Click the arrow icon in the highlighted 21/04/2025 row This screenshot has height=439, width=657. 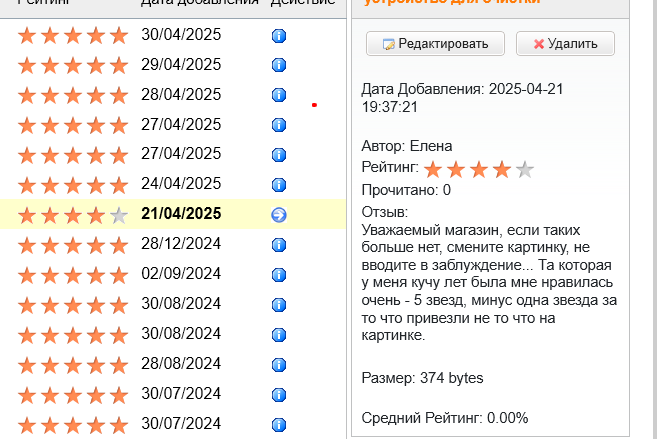pyautogui.click(x=279, y=215)
